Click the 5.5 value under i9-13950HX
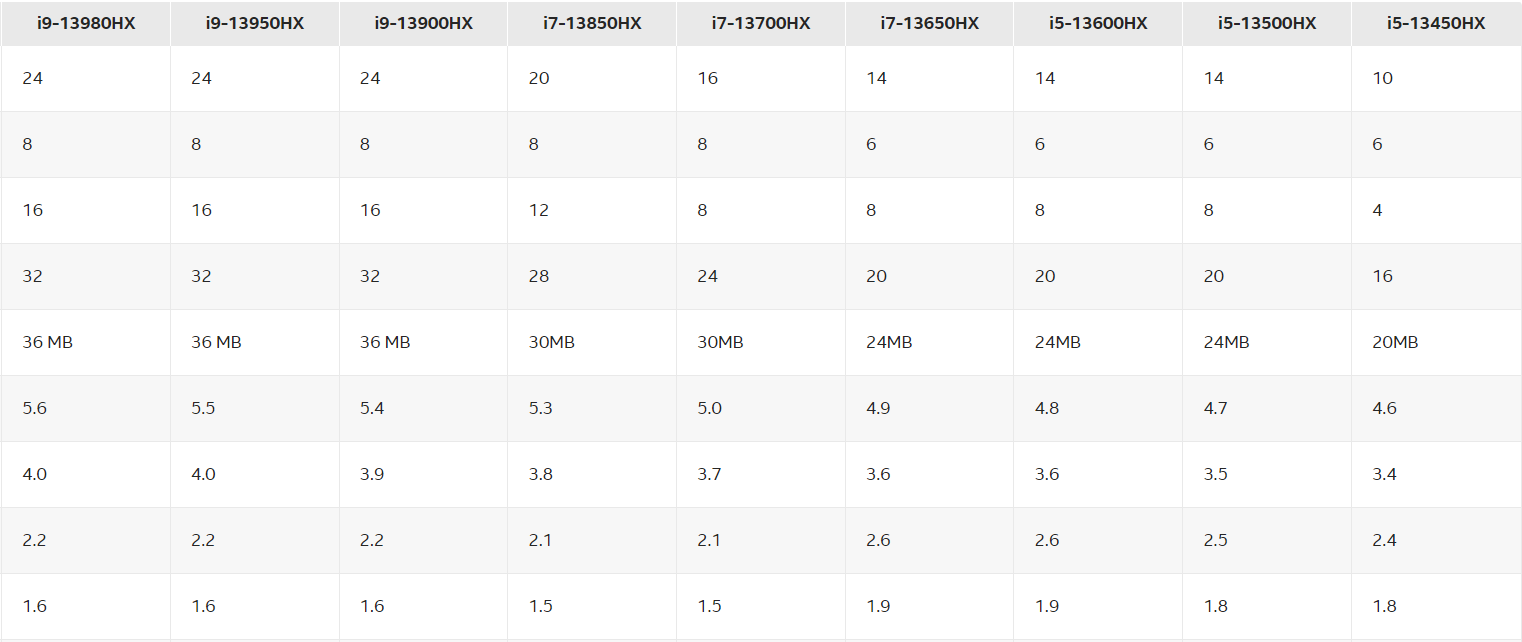 pos(202,408)
